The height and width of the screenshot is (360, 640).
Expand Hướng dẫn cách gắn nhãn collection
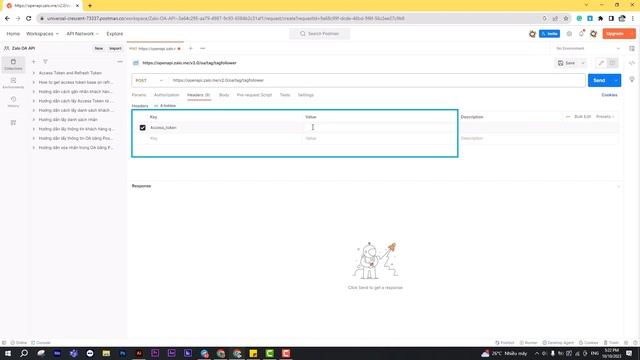tap(34, 92)
